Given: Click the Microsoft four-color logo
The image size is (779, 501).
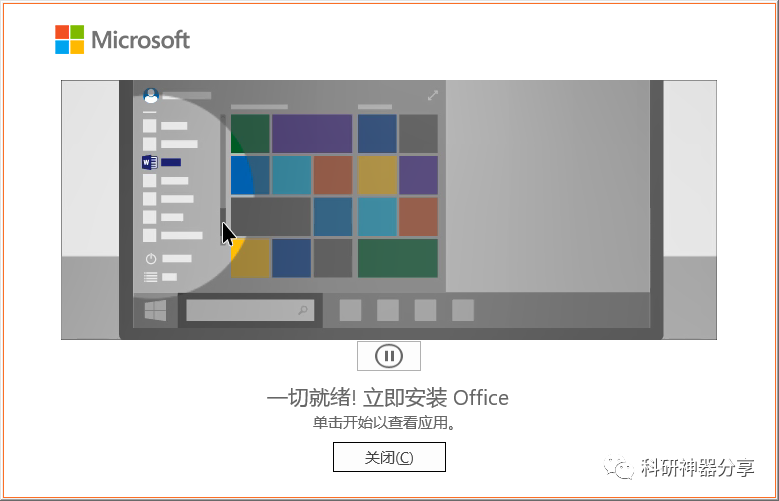Looking at the screenshot, I should [x=70, y=39].
